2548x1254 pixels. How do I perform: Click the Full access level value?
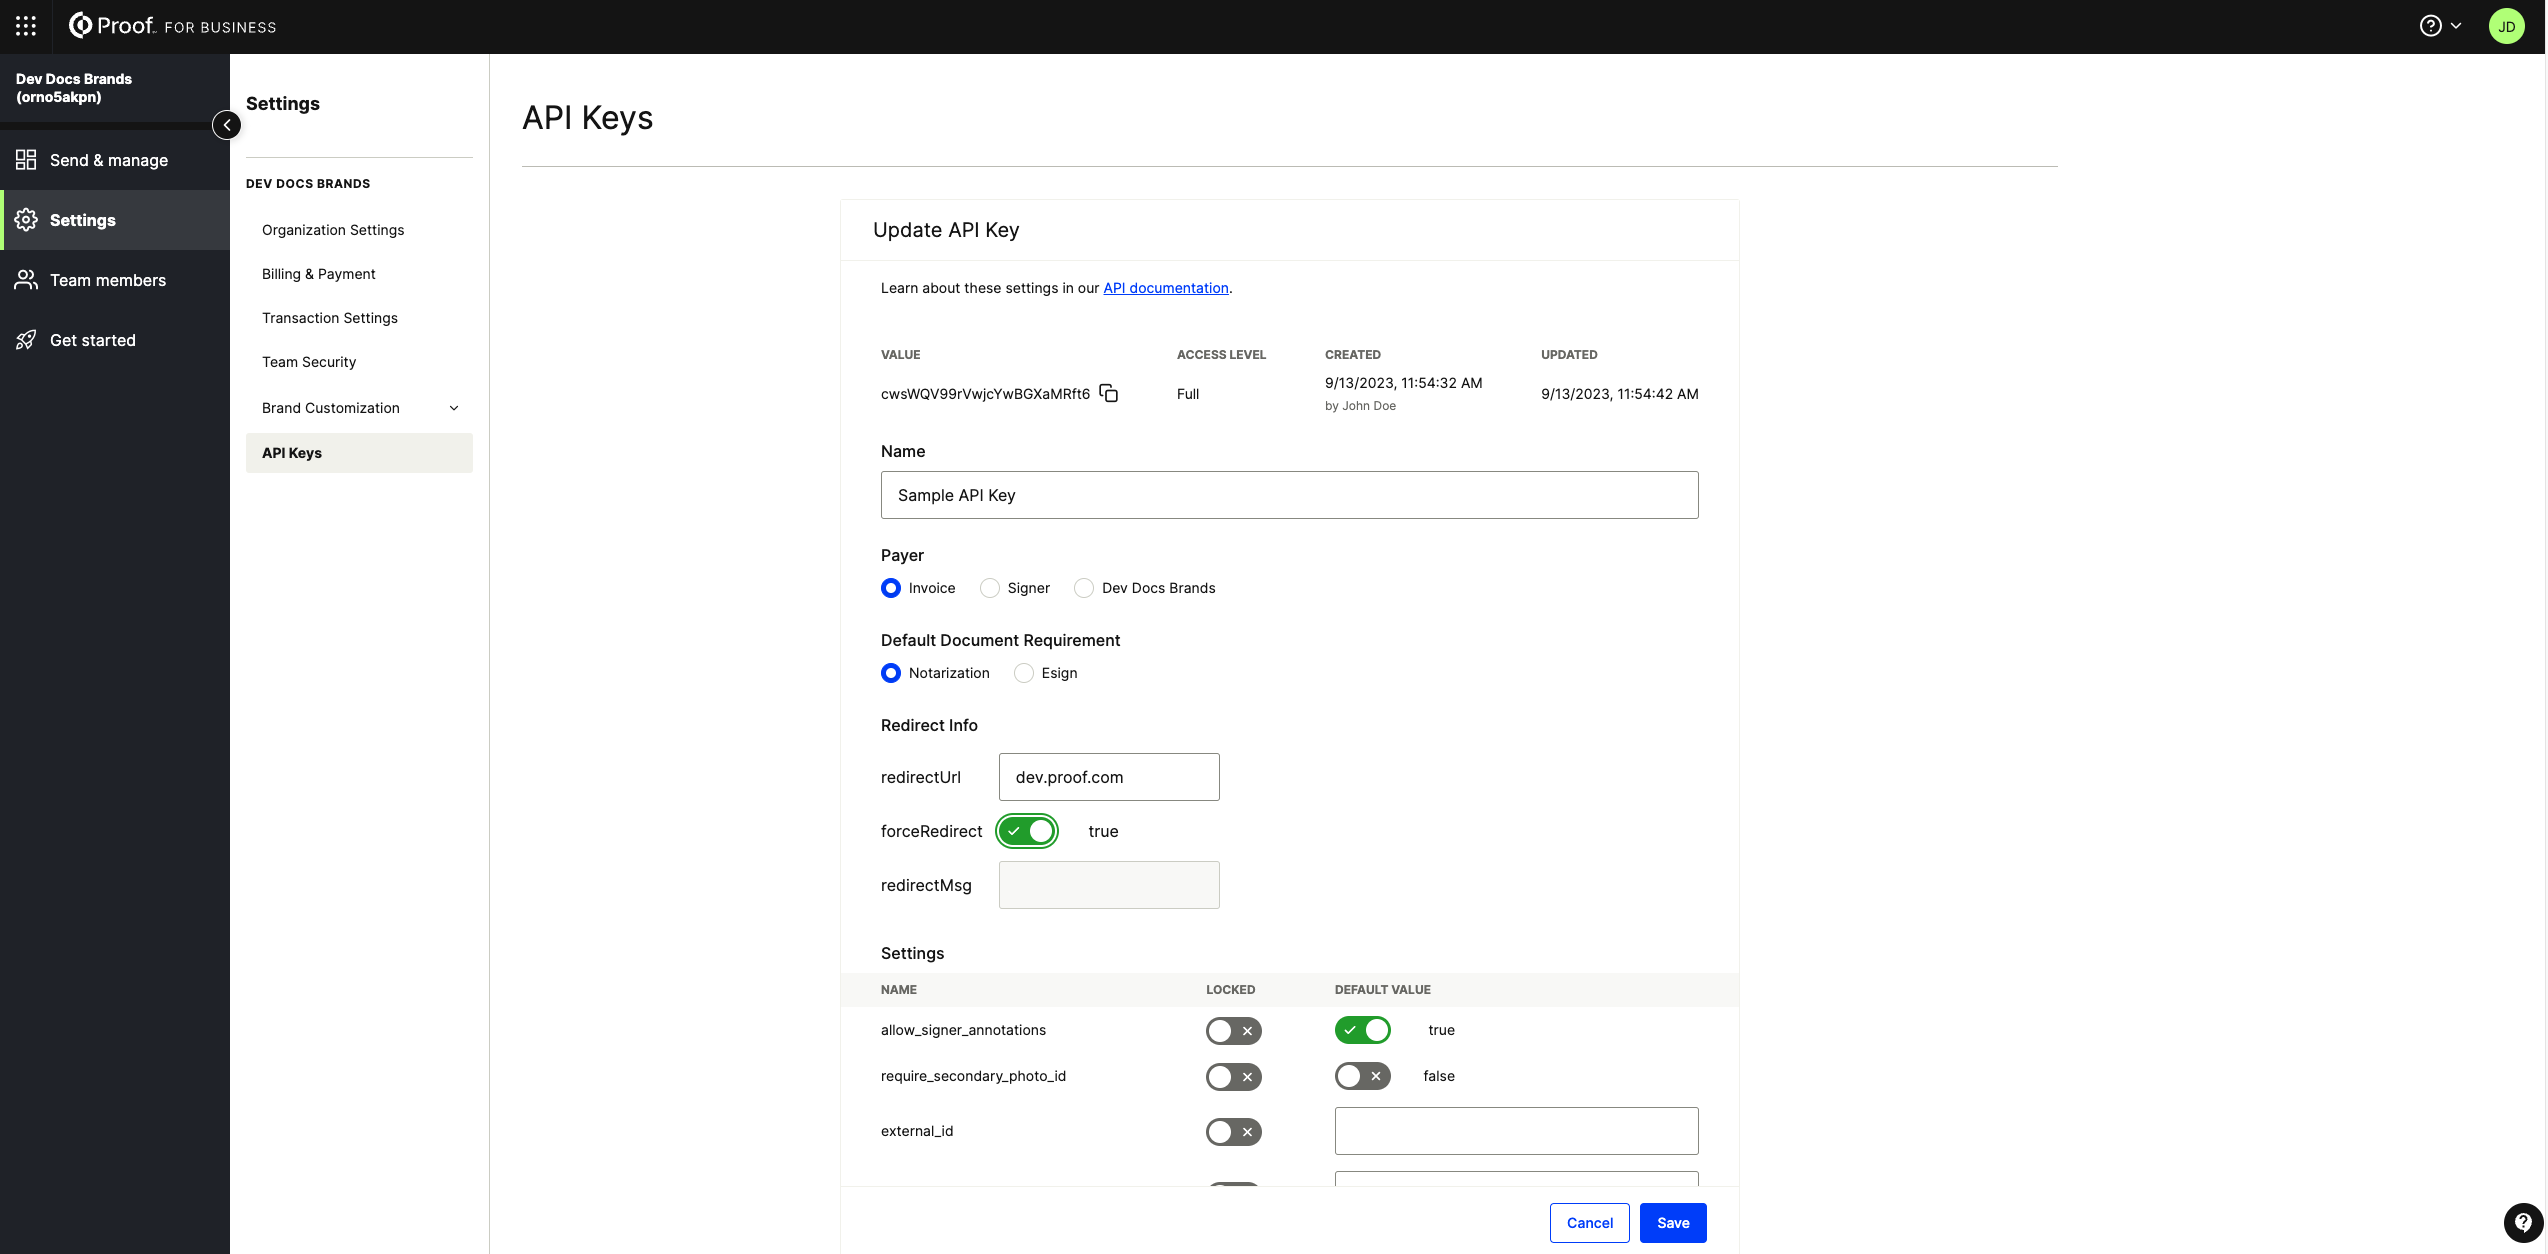pos(1188,394)
